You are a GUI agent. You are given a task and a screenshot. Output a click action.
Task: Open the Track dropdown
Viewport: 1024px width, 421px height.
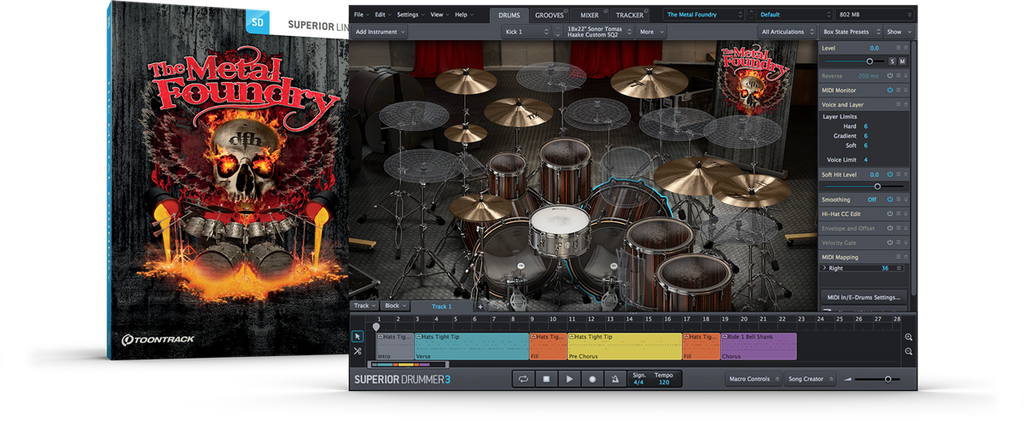364,305
